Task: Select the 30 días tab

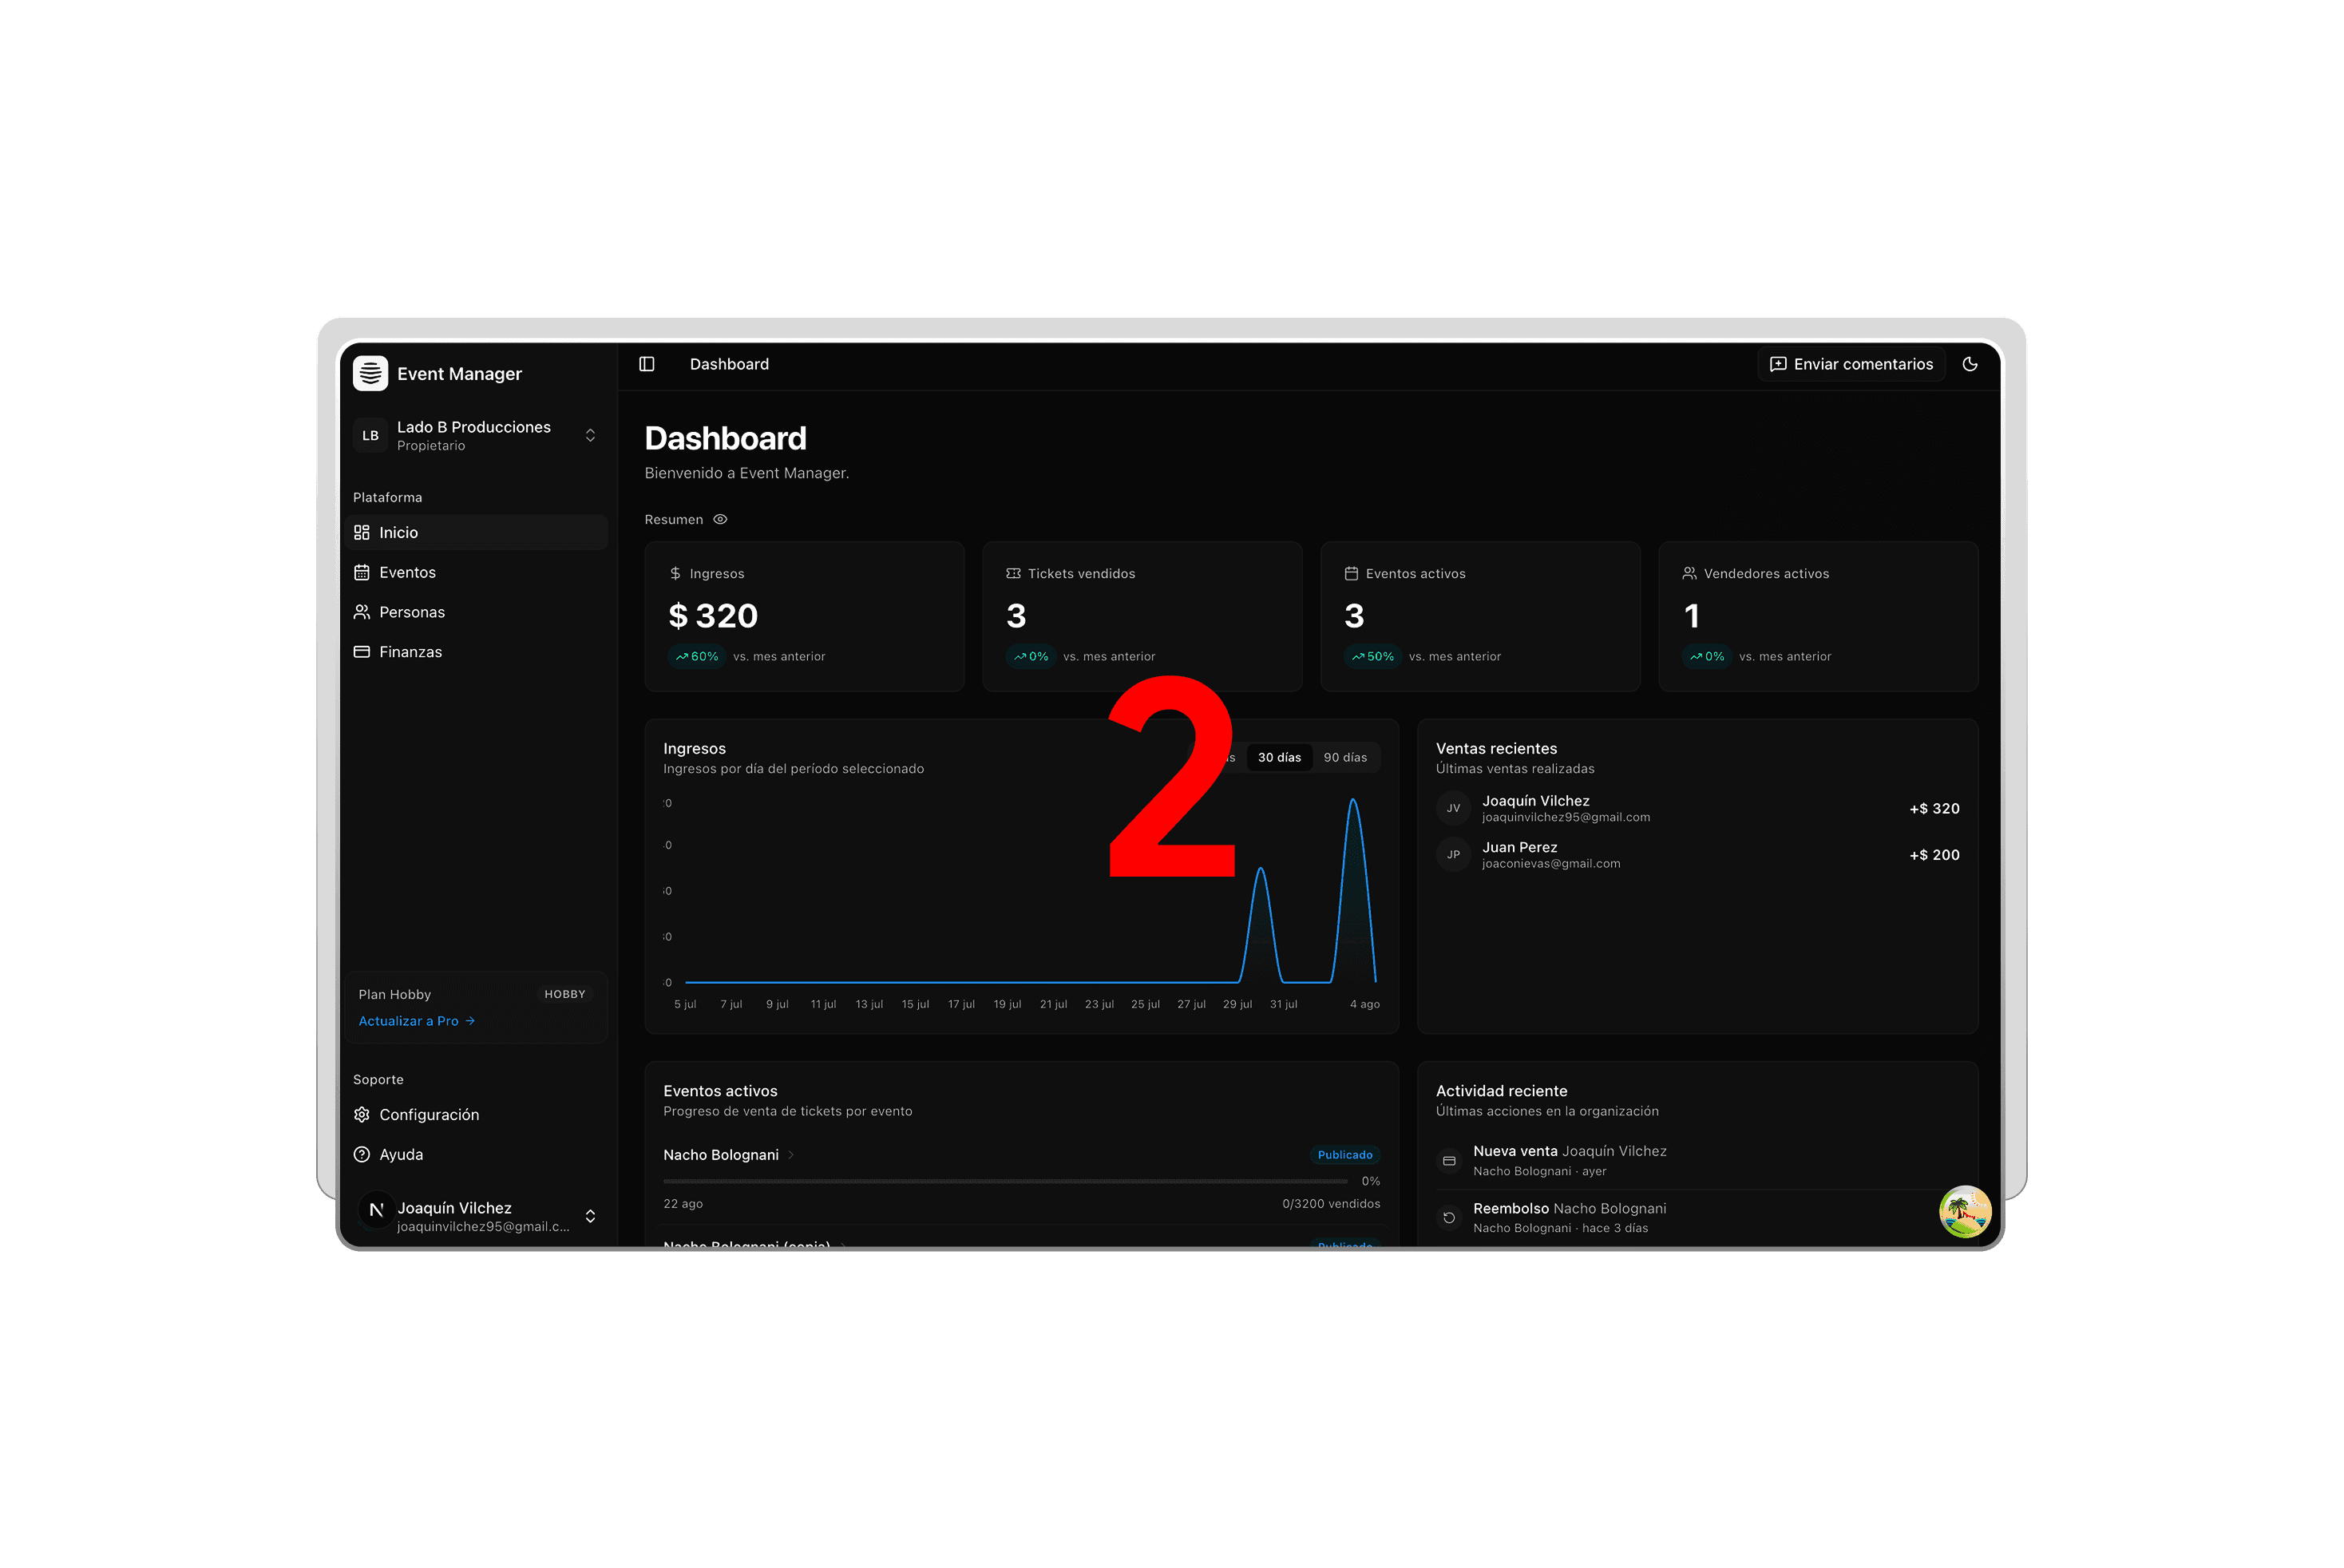Action: pyautogui.click(x=1279, y=757)
